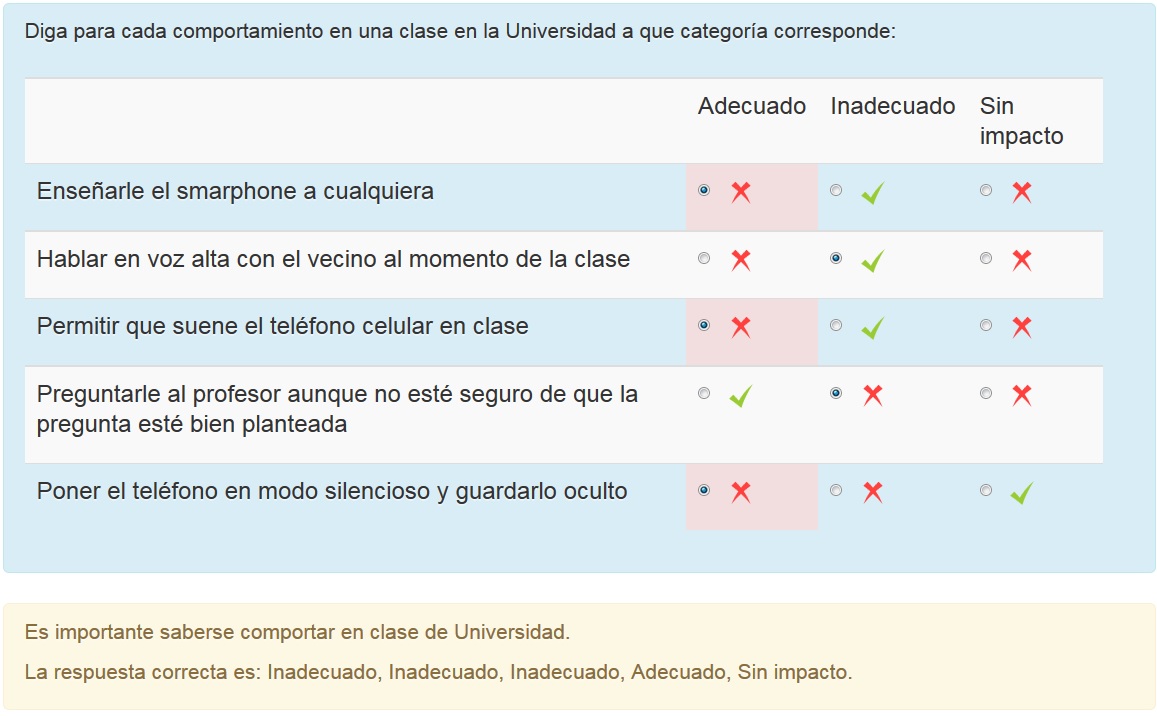Click green check in 'Hablar en voz alta' row
Image resolution: width=1157 pixels, height=716 pixels.
872,261
